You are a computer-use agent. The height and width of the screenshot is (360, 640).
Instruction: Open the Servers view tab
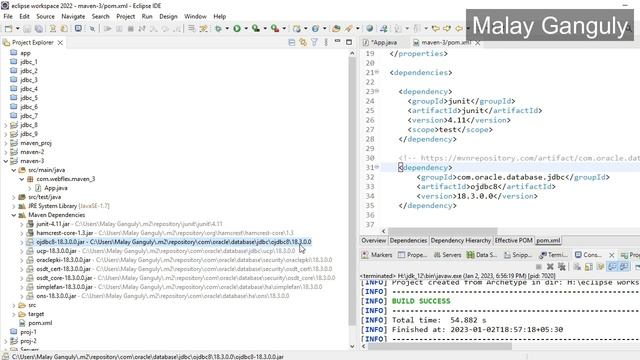(x=447, y=255)
